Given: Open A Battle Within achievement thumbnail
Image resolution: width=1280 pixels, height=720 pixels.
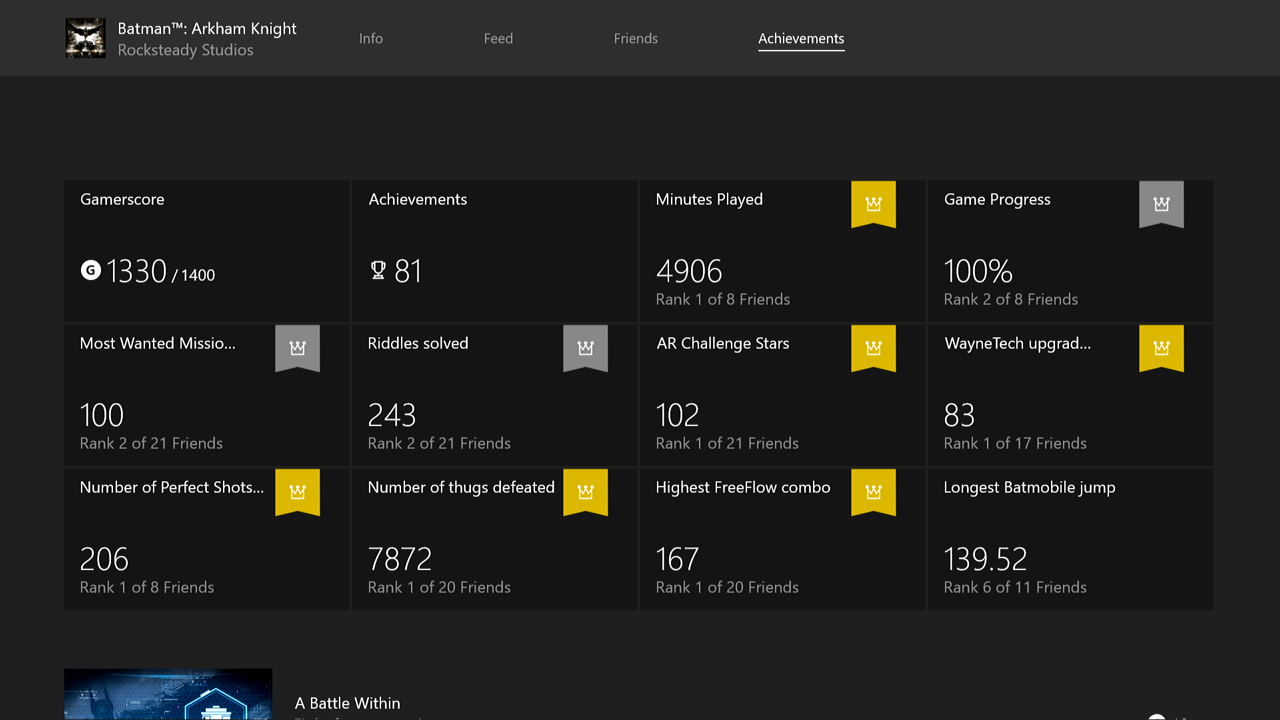Looking at the screenshot, I should (x=168, y=694).
